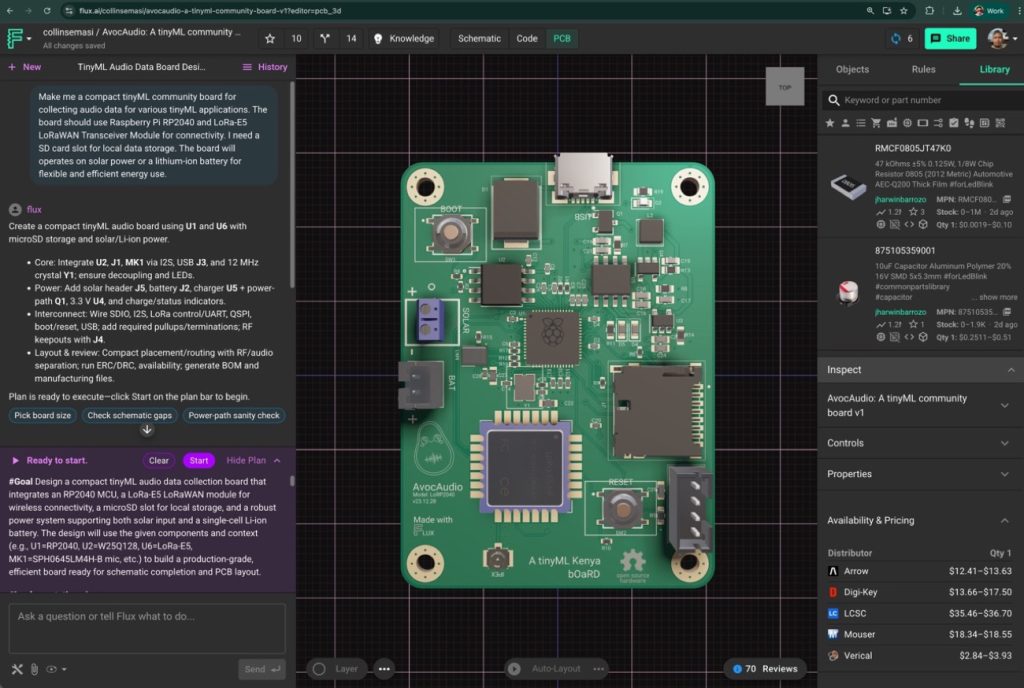Image resolution: width=1024 pixels, height=688 pixels.
Task: Click the Auto-Layout play button
Action: point(514,669)
